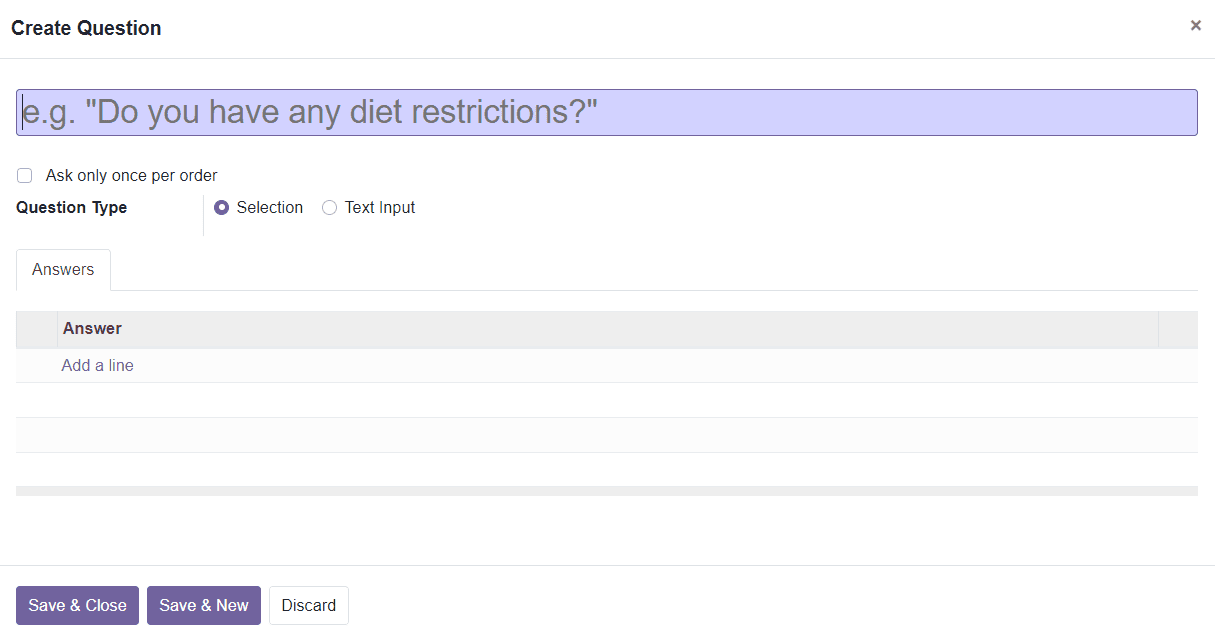Click the "Text Input" option label text

point(380,208)
